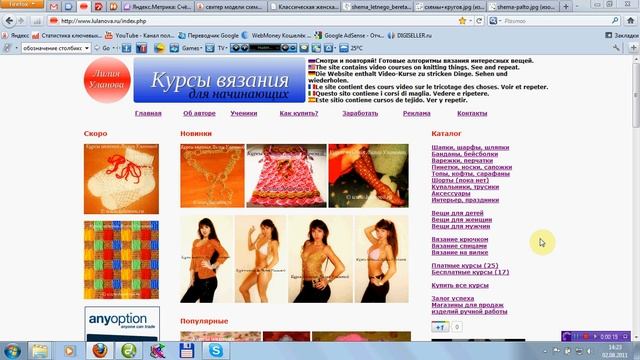
Task: Open the toolbar wrench settings icon
Action: coord(616,48)
